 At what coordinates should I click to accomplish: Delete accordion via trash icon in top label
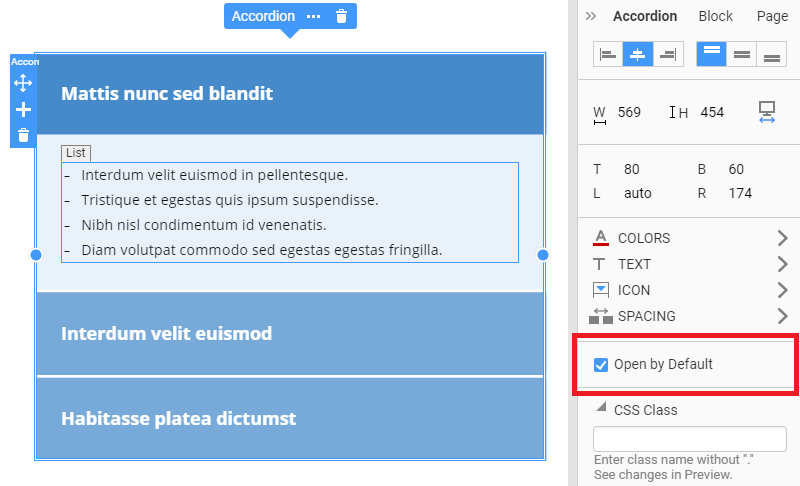point(341,16)
